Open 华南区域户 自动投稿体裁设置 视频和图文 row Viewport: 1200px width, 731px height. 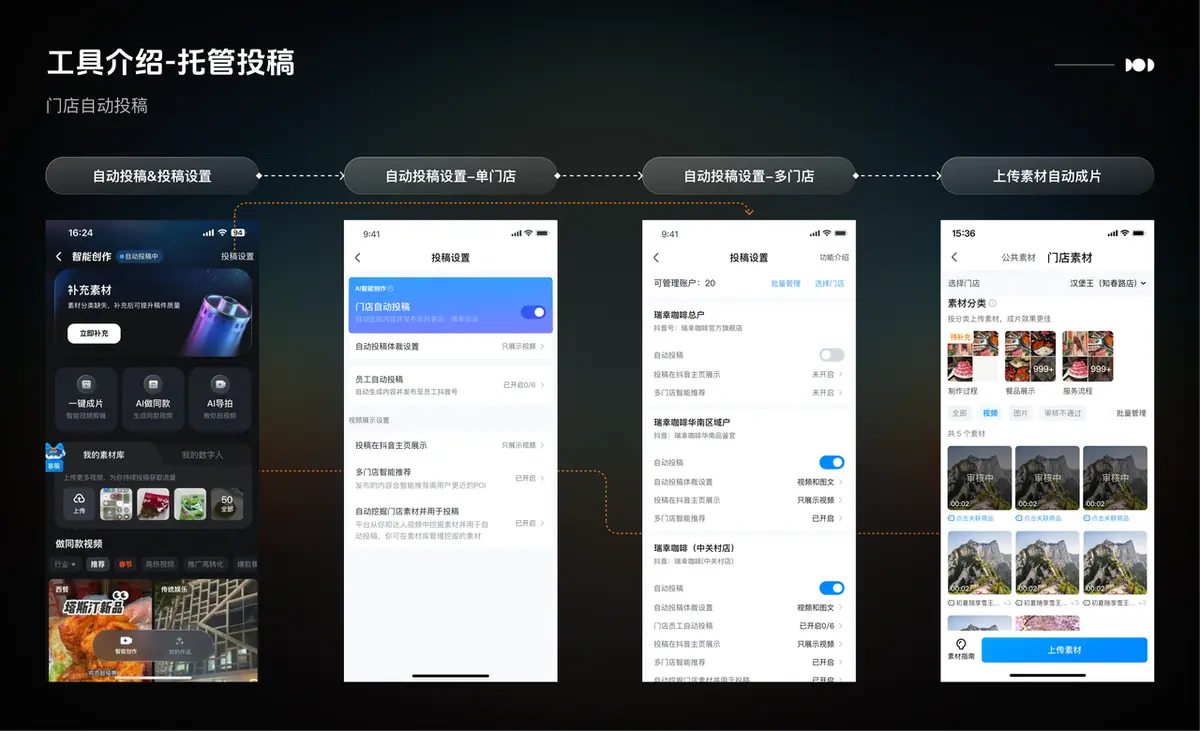749,482
